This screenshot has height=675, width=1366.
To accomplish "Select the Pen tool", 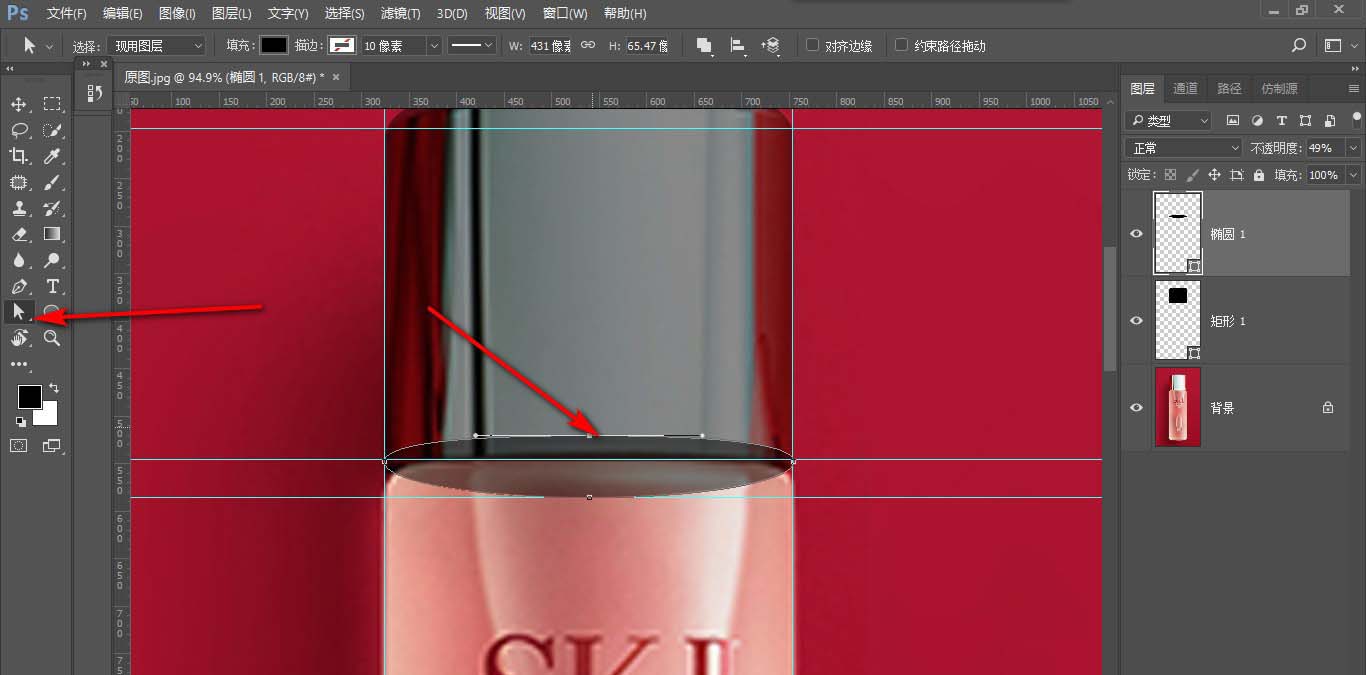I will (x=18, y=286).
